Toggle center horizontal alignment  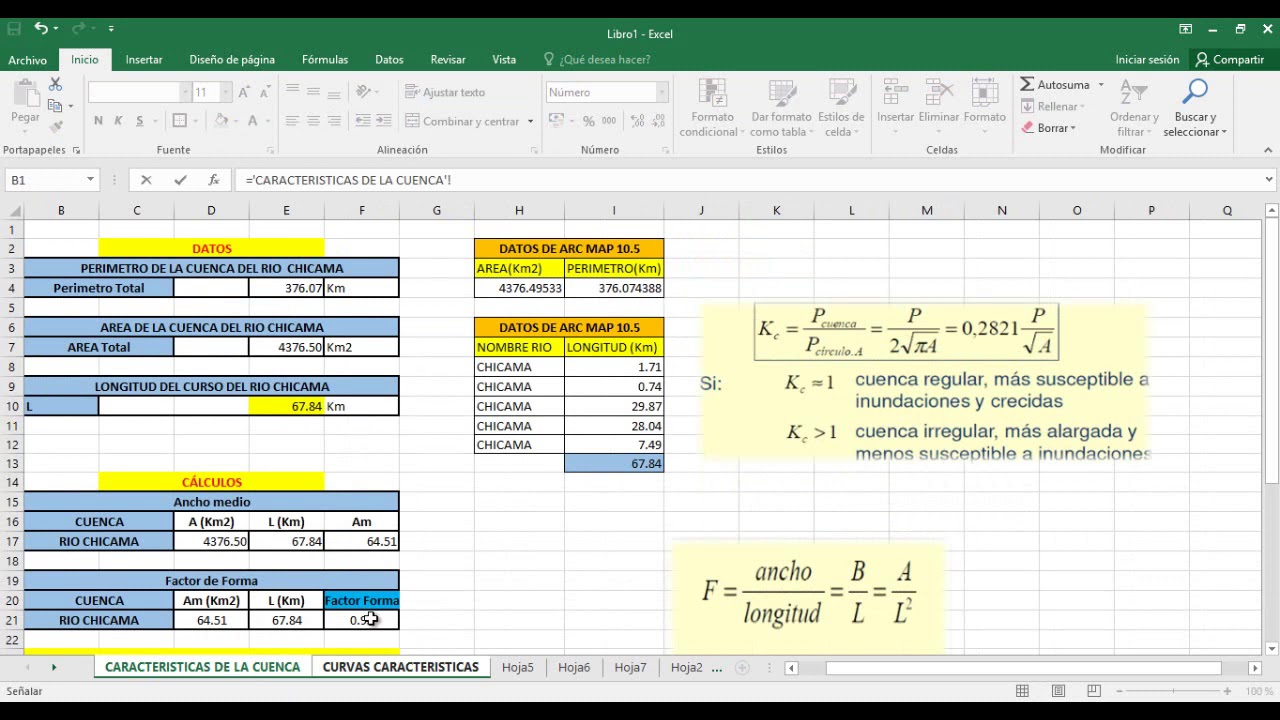(313, 121)
